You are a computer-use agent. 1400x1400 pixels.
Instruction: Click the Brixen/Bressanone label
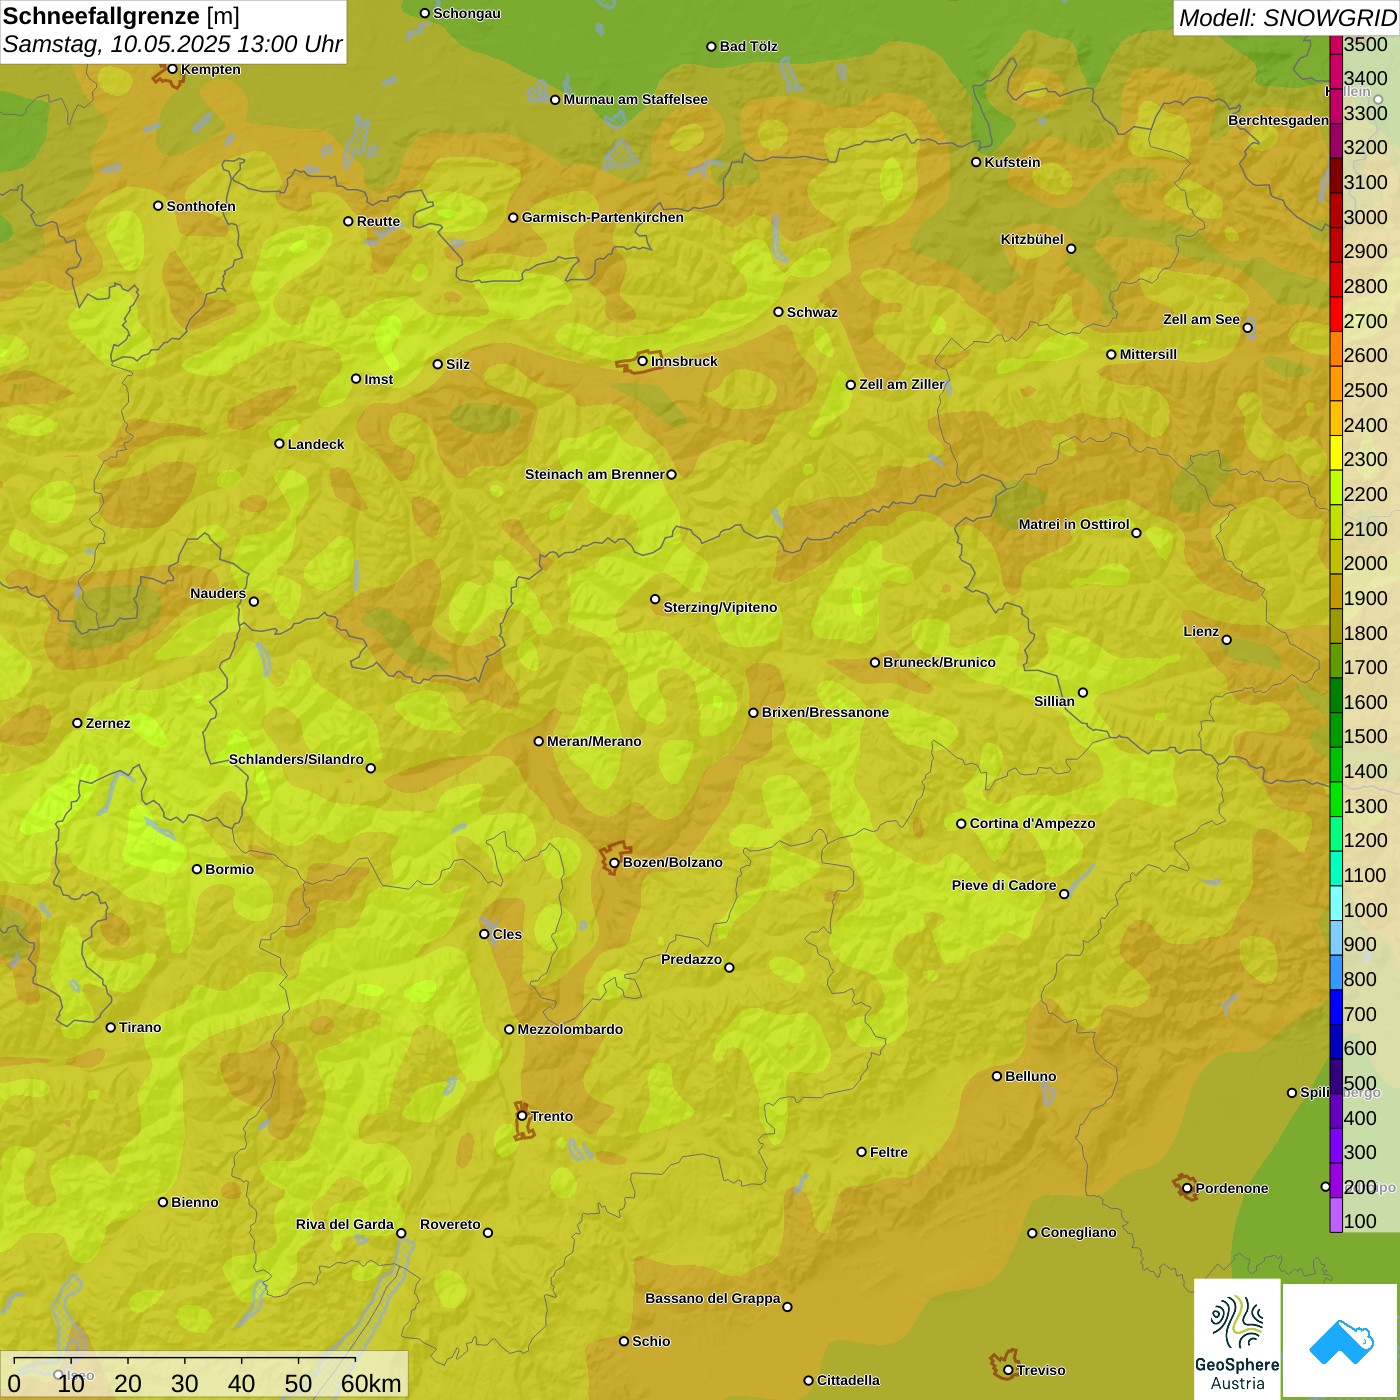pyautogui.click(x=826, y=712)
